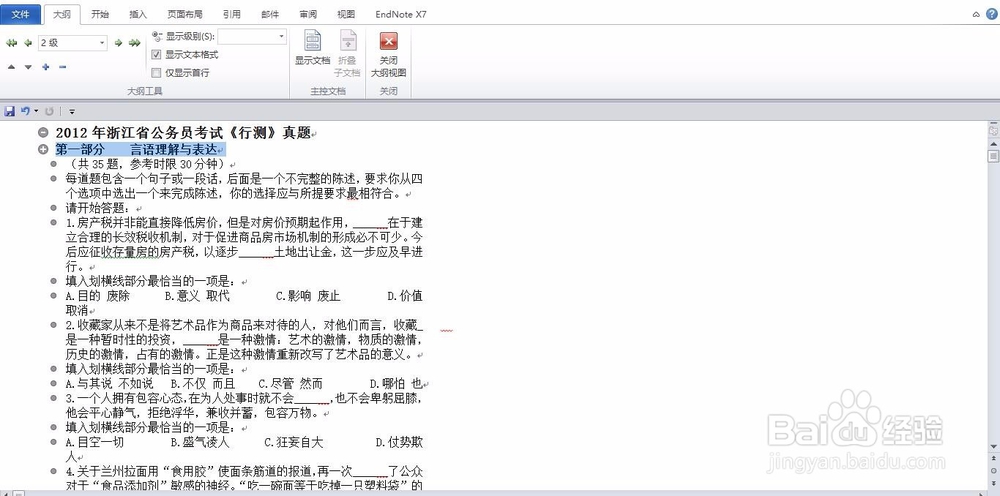This screenshot has height=496, width=1000.
Task: Expand selected heading with plus tool
Action: click(x=45, y=67)
